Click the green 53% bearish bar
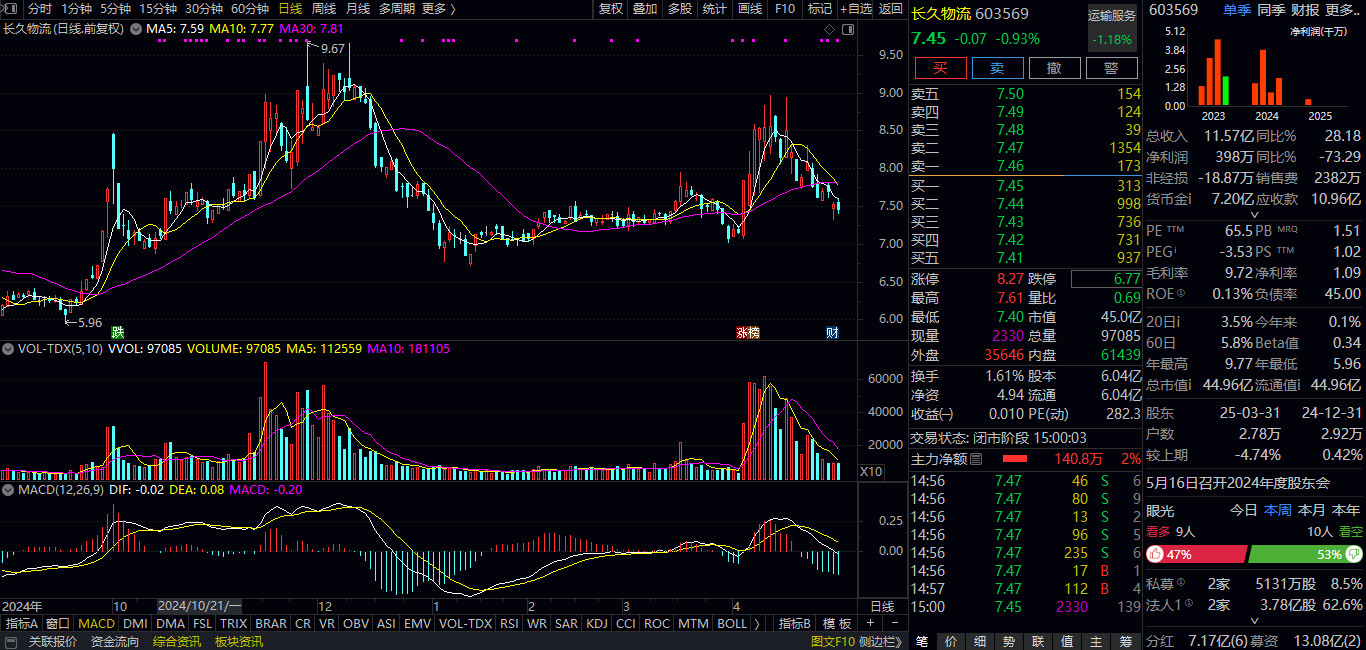The height and width of the screenshot is (650, 1366). (x=1305, y=554)
